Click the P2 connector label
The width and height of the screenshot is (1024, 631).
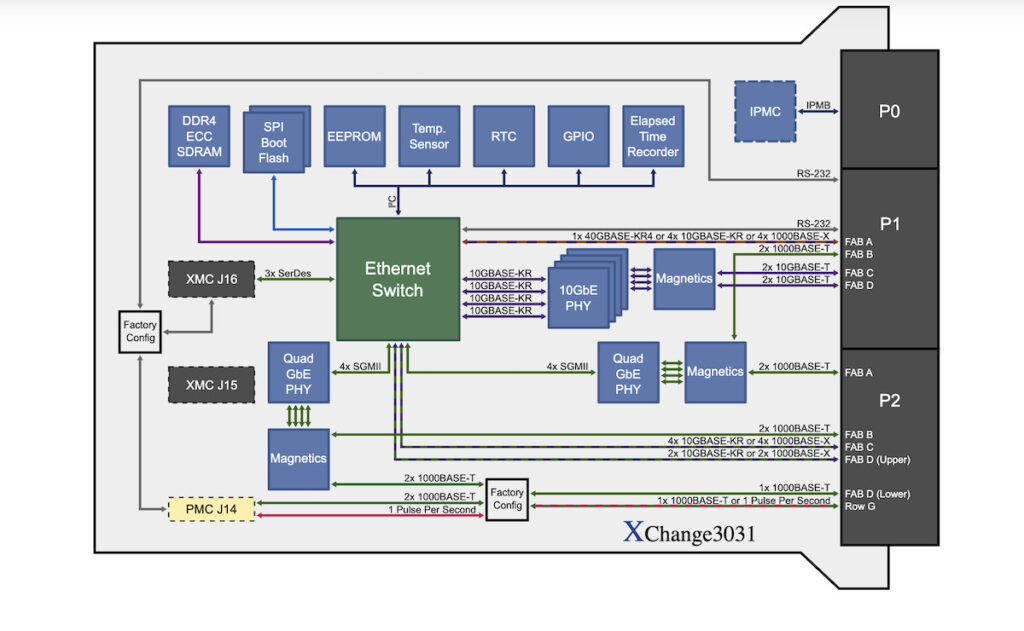click(x=889, y=400)
